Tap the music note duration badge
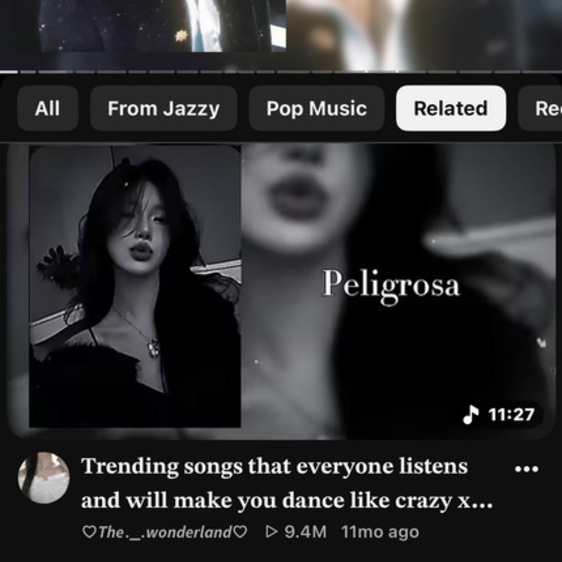This screenshot has height=562, width=562. click(499, 415)
